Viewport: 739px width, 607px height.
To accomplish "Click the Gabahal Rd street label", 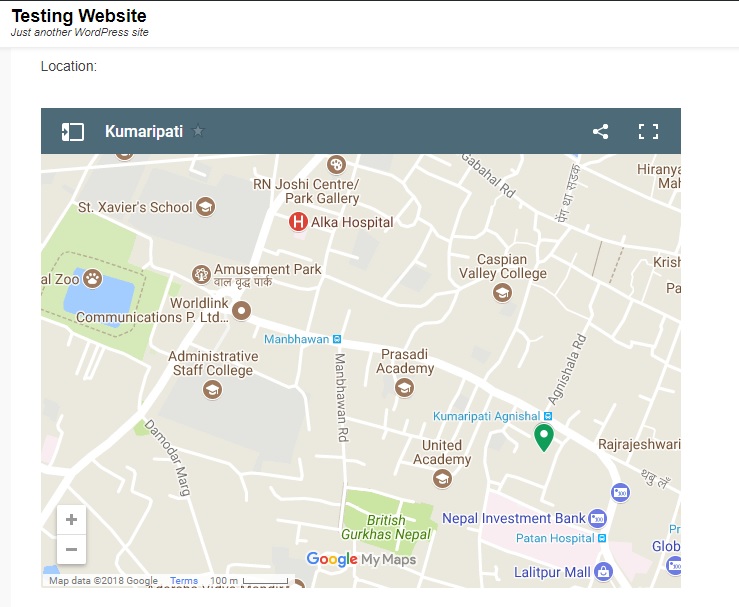I will [488, 175].
